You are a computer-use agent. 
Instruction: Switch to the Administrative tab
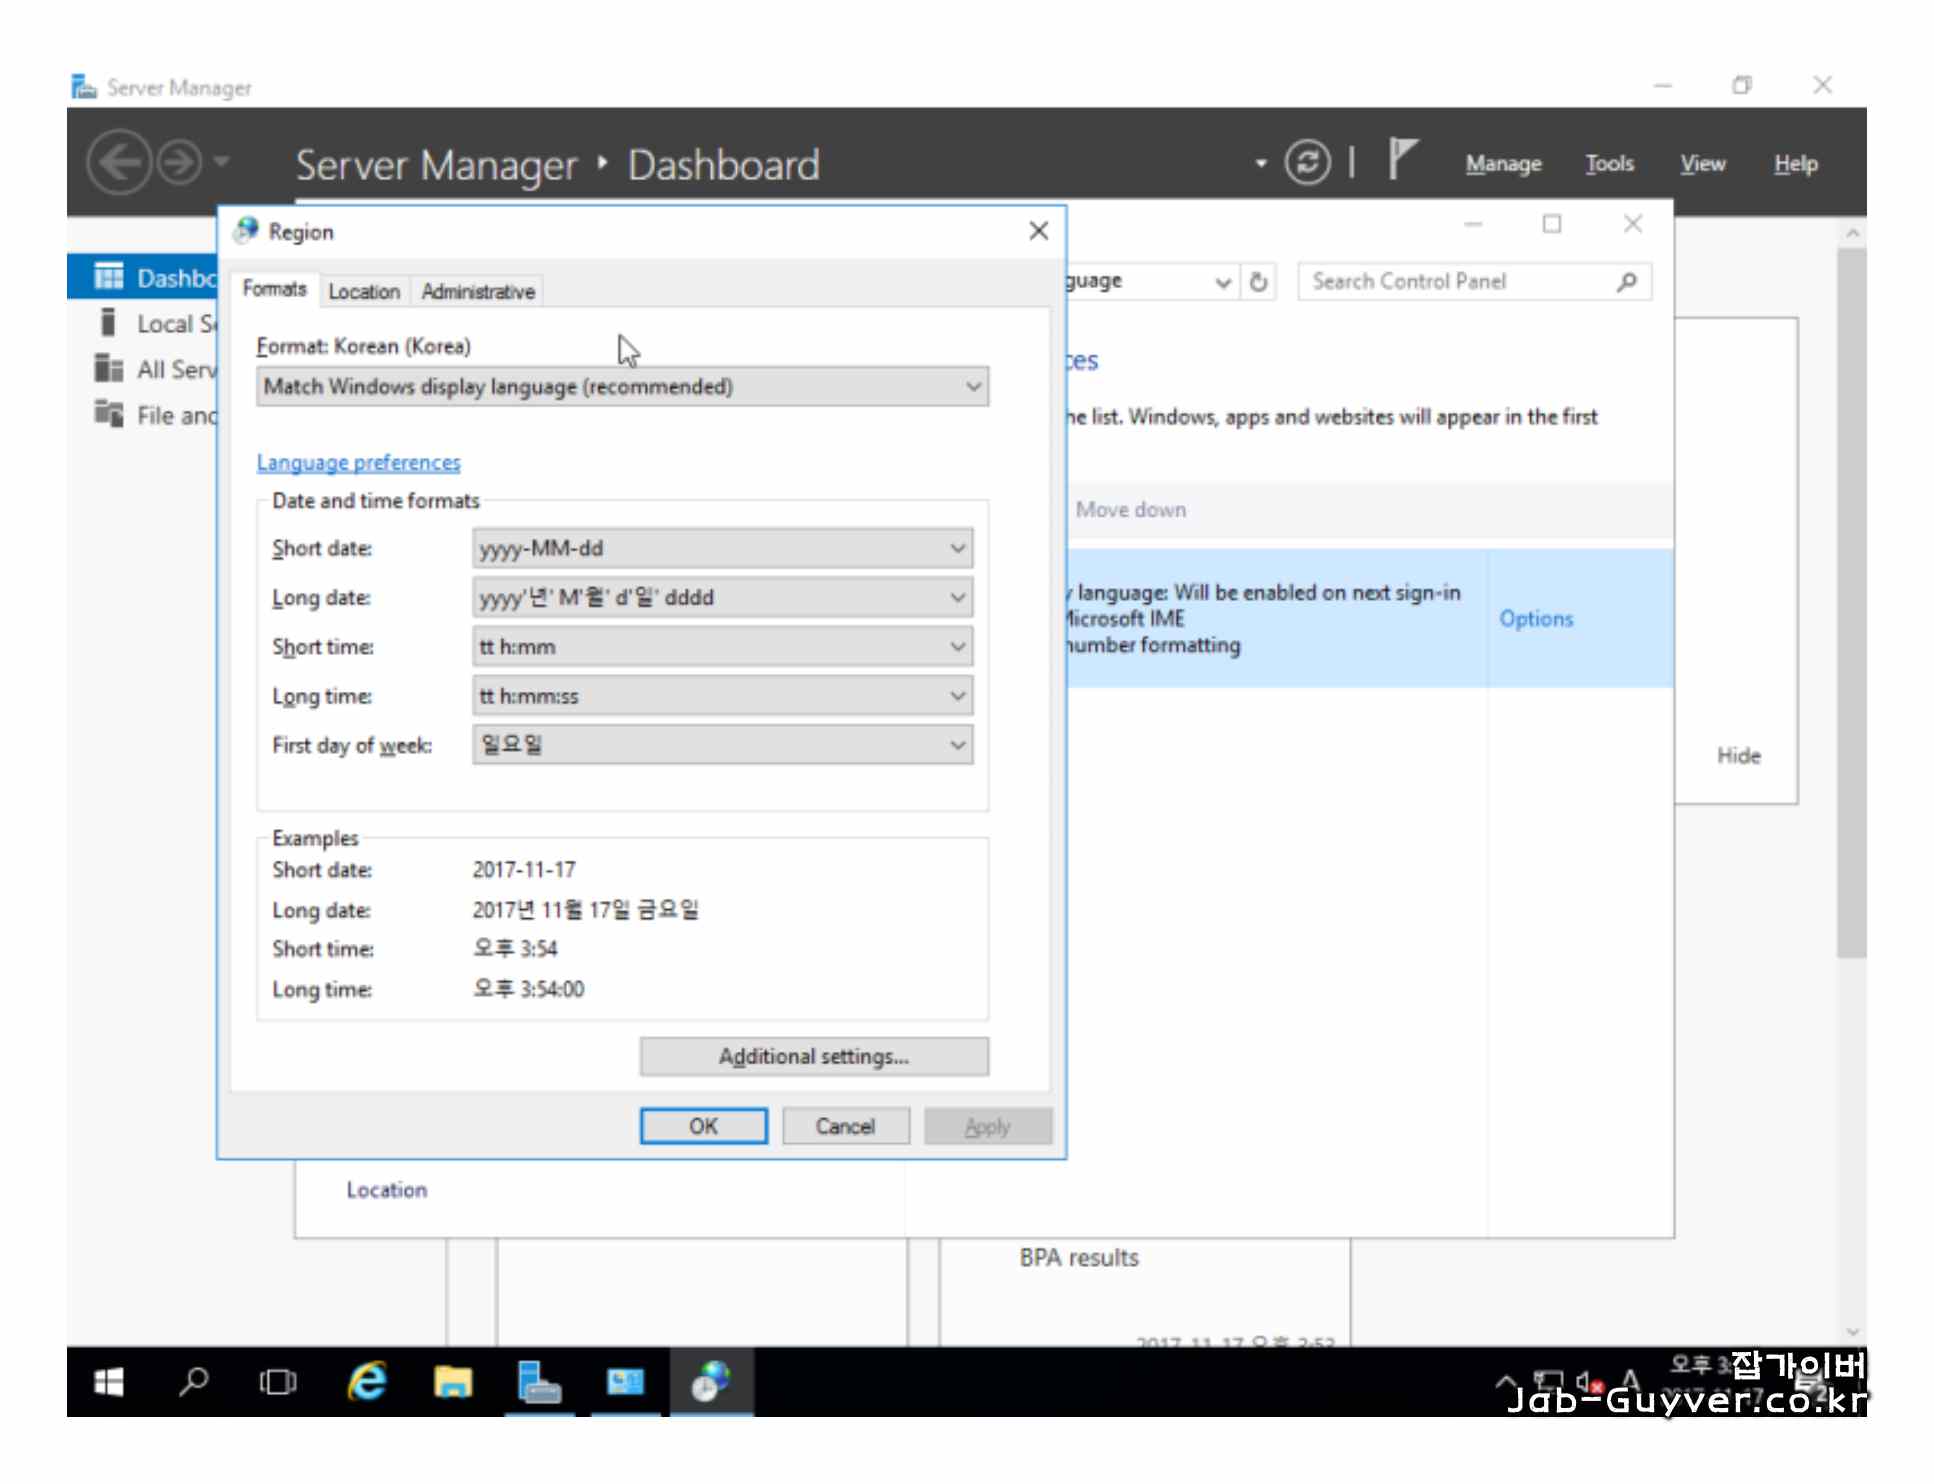coord(477,291)
